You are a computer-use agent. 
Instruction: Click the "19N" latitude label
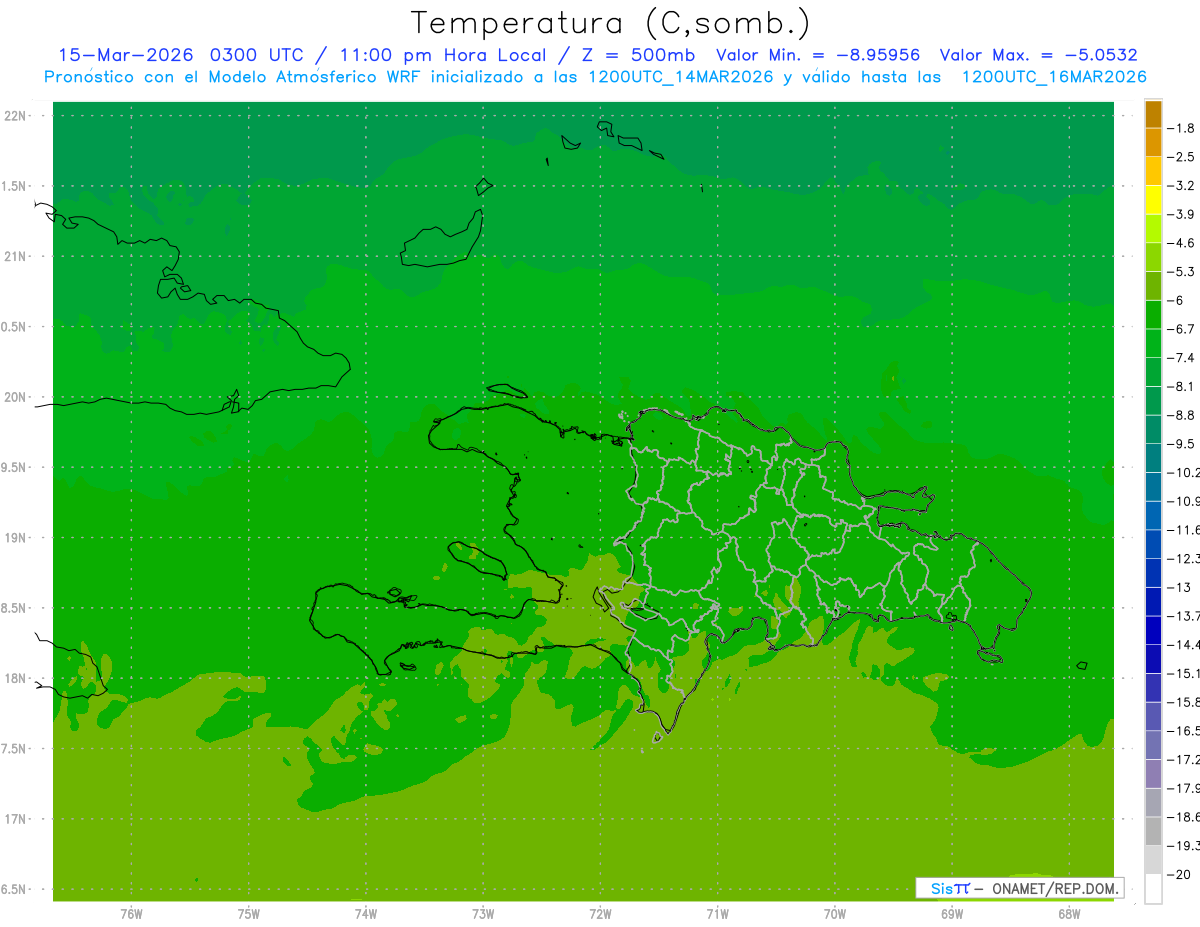(x=16, y=538)
